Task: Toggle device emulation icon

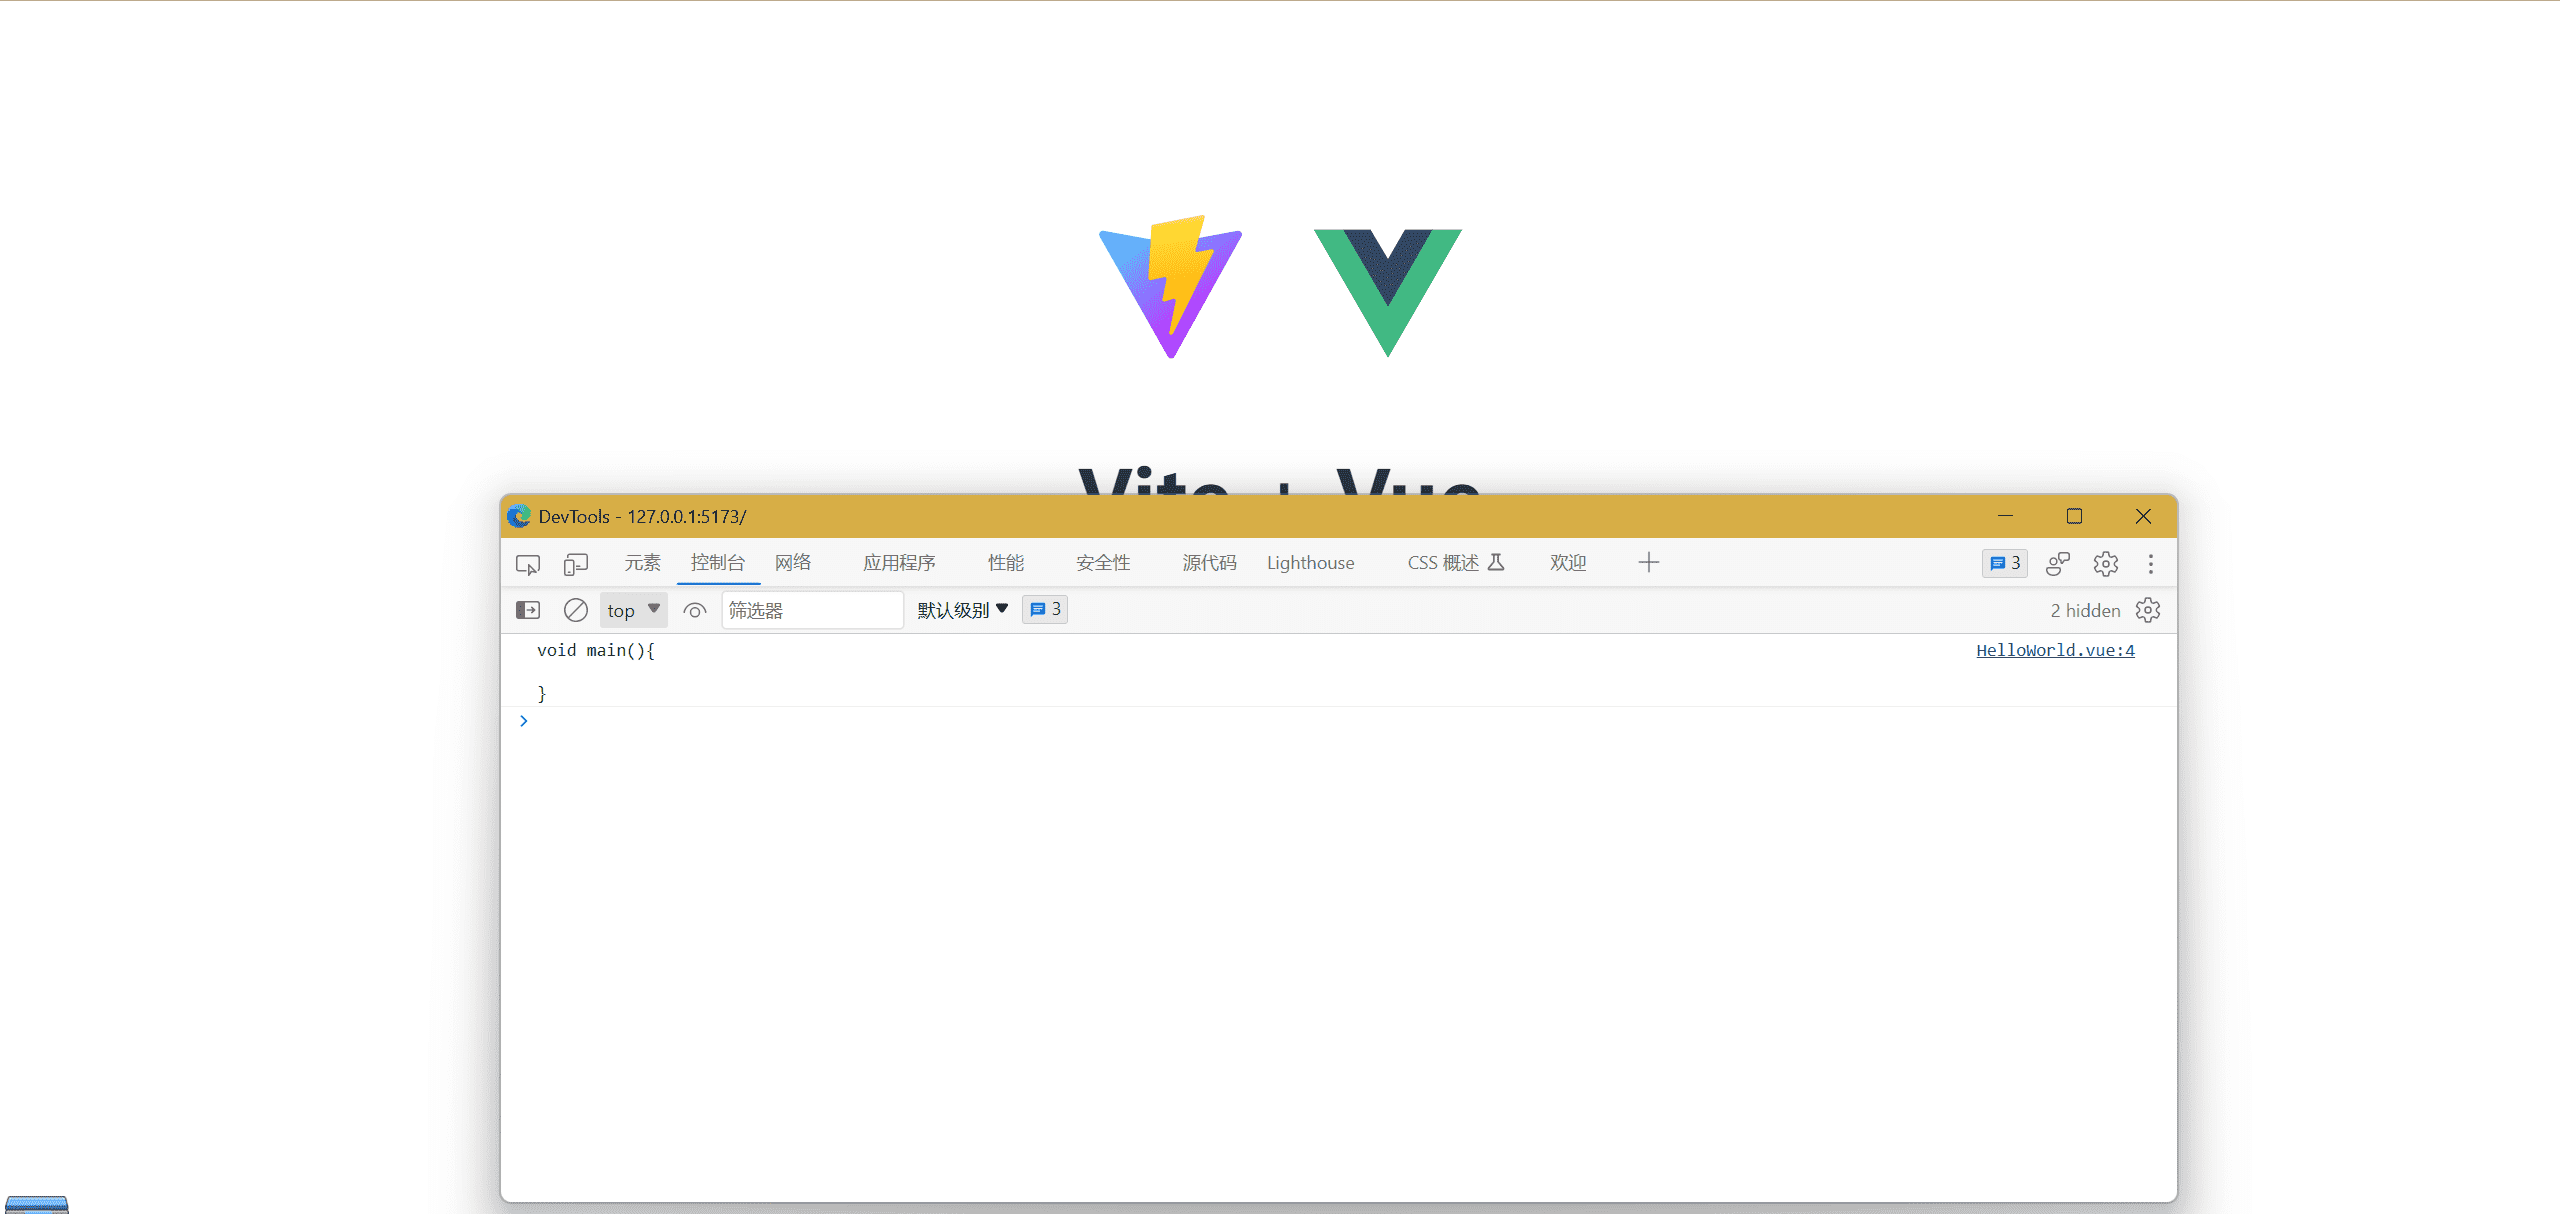Action: coord(575,564)
